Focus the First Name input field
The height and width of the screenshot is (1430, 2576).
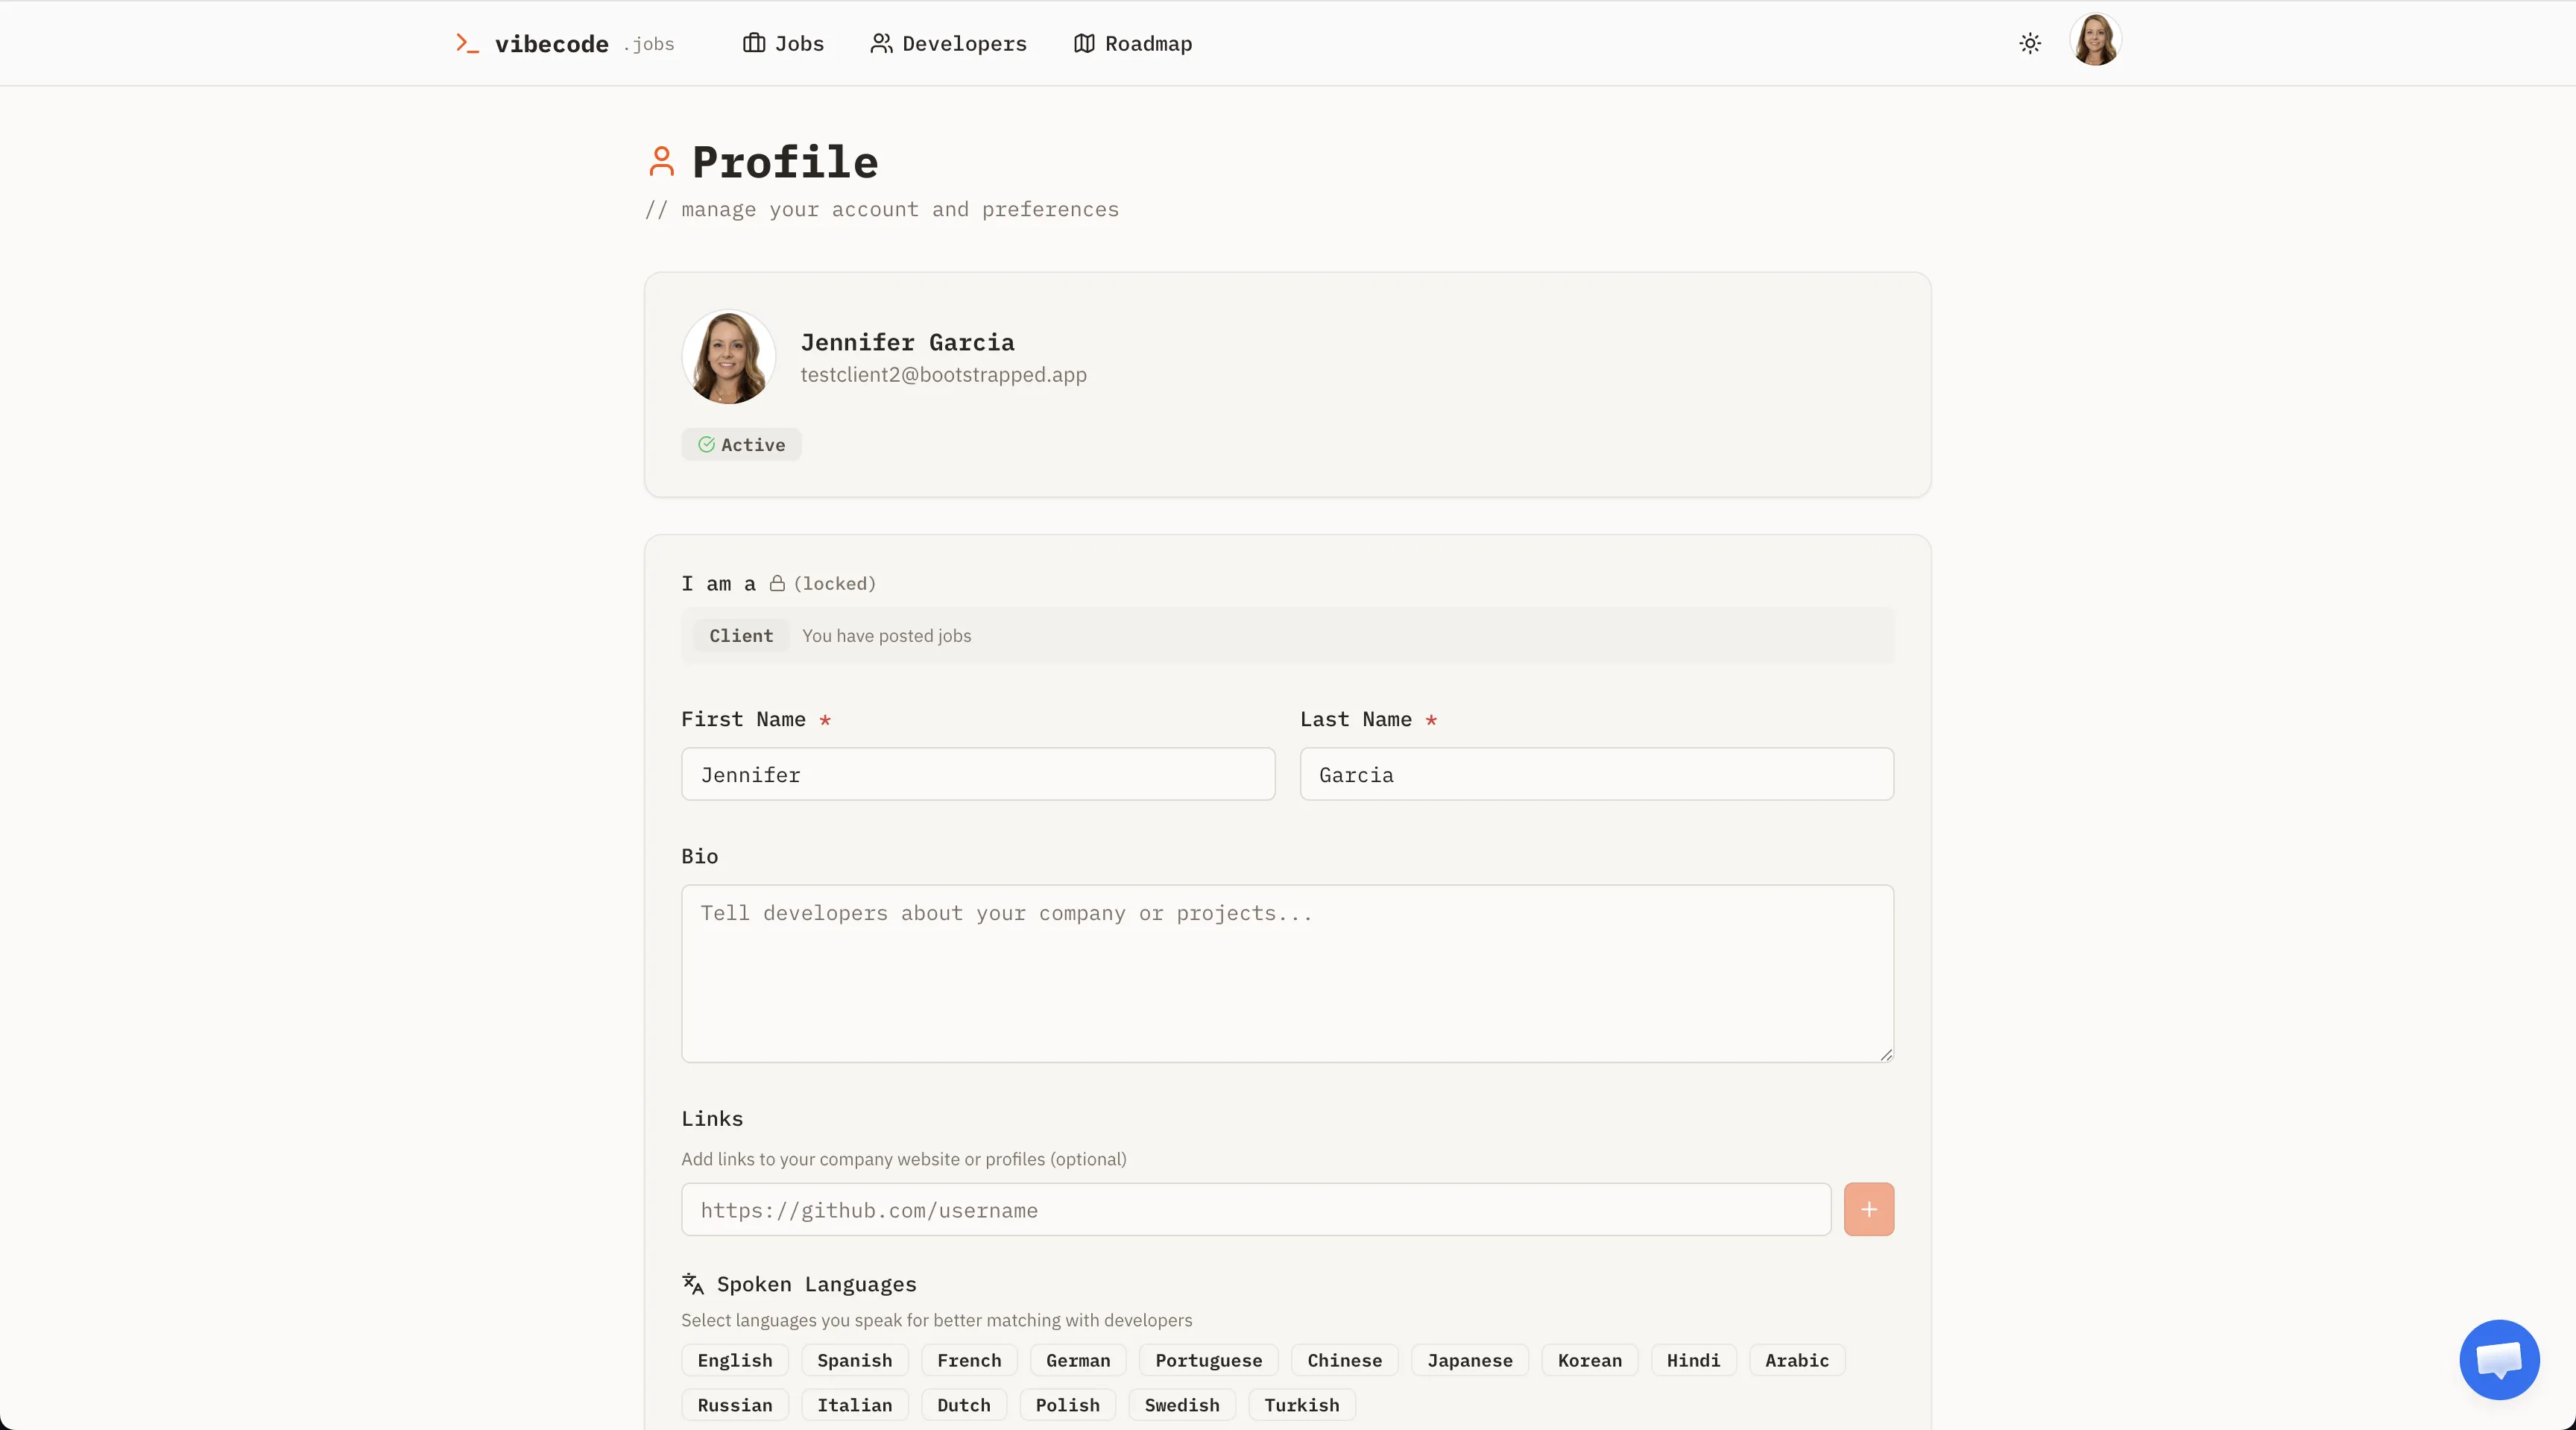(977, 774)
